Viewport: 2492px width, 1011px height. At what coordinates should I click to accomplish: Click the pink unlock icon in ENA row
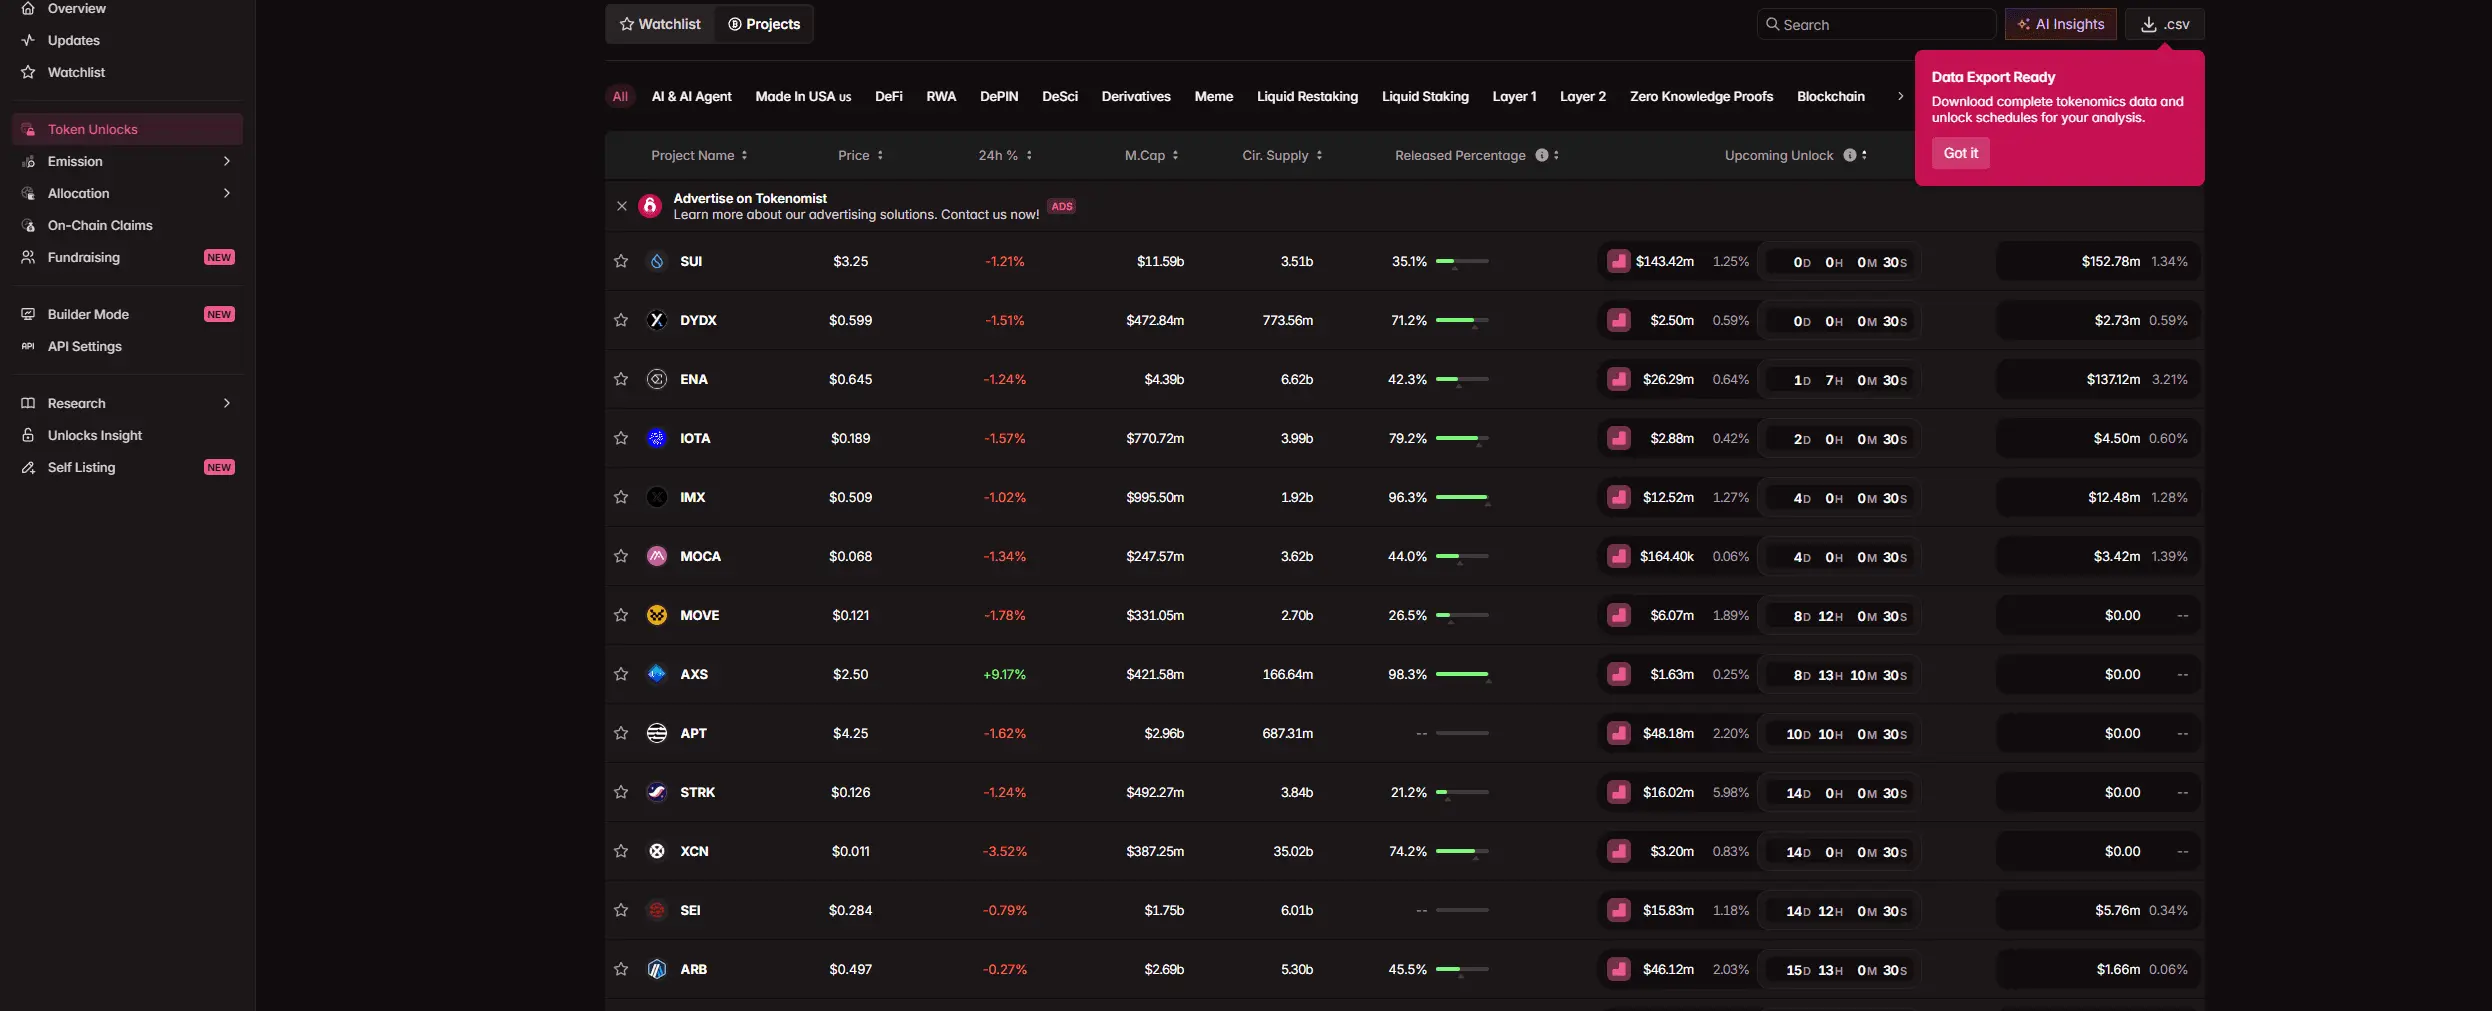pos(1619,379)
